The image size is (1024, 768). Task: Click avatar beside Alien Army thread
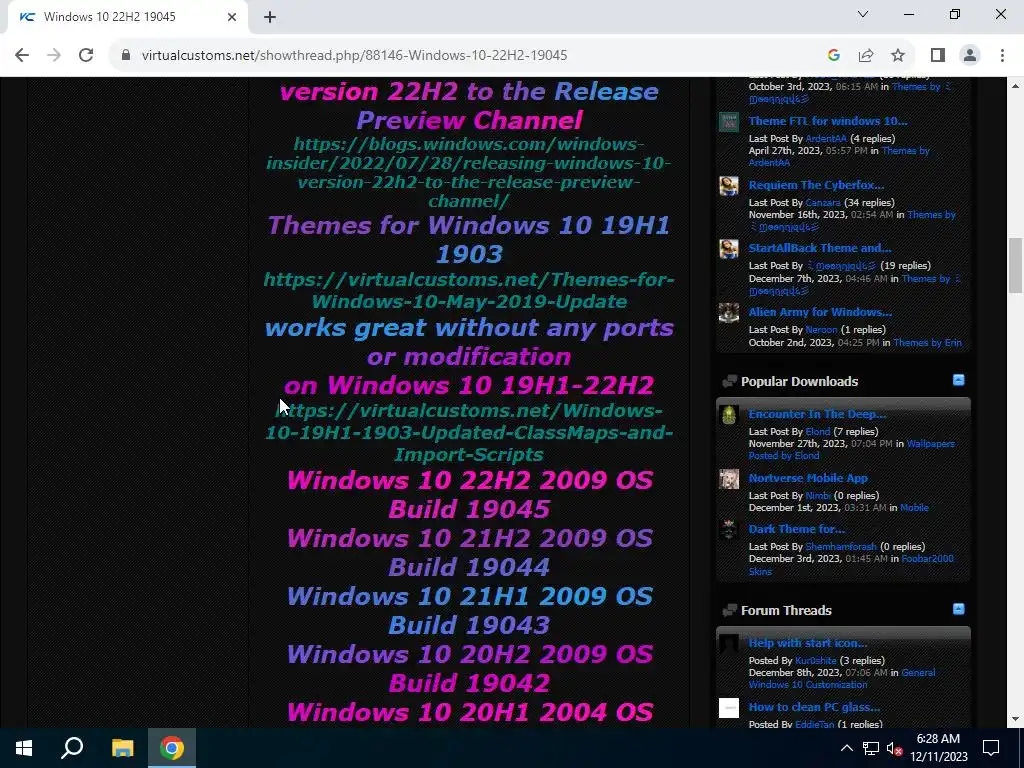pyautogui.click(x=729, y=313)
